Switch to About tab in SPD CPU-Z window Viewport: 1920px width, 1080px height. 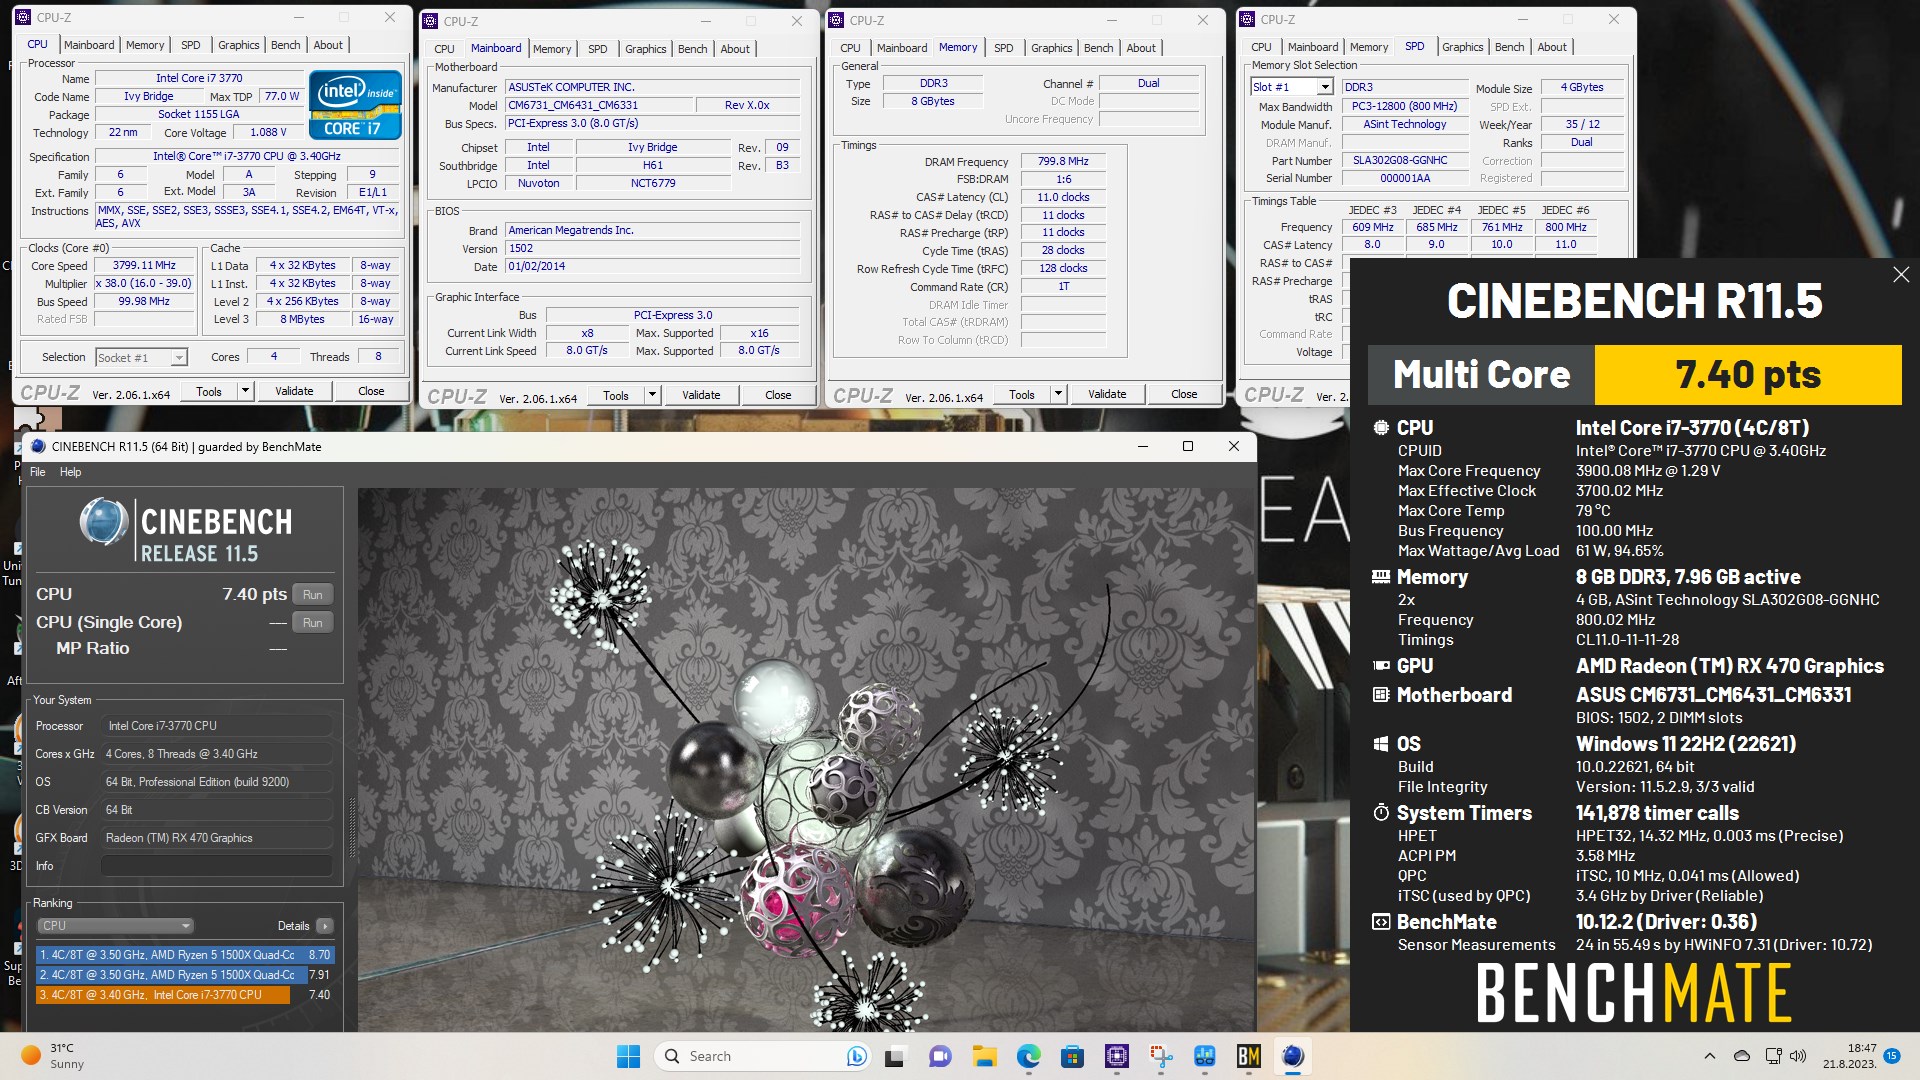[x=1551, y=47]
